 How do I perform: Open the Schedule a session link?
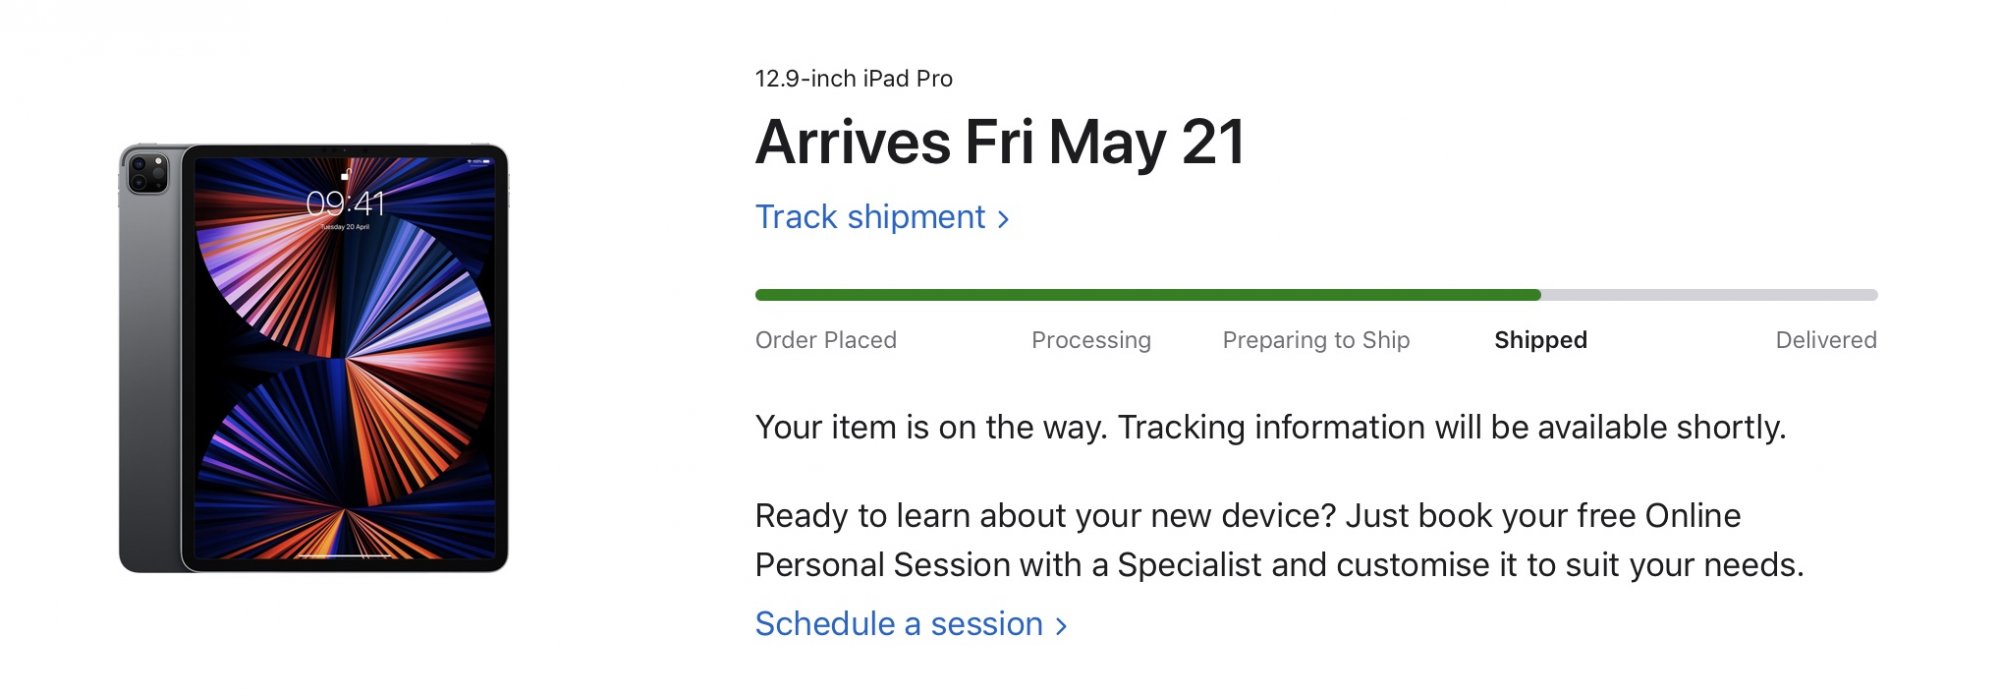pyautogui.click(x=898, y=624)
